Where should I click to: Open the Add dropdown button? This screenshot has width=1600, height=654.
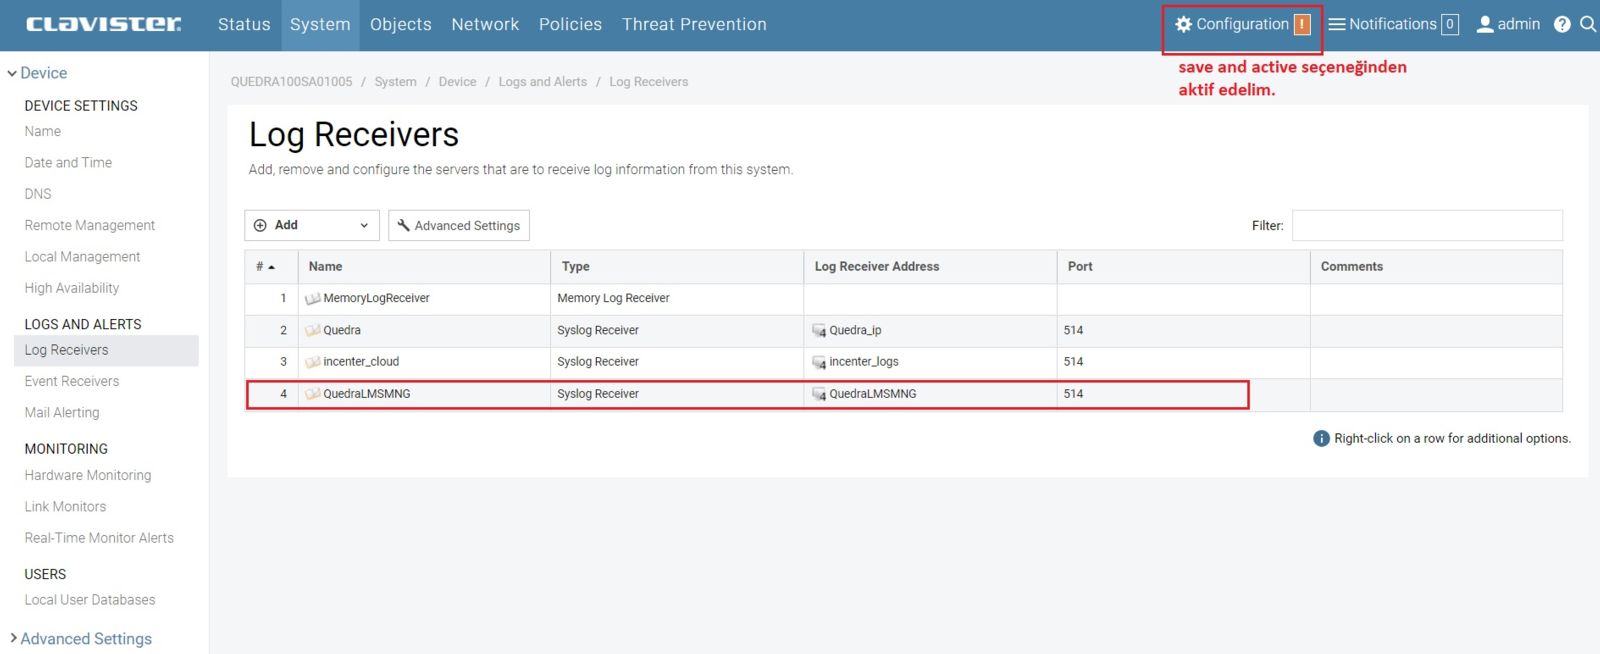coord(311,225)
